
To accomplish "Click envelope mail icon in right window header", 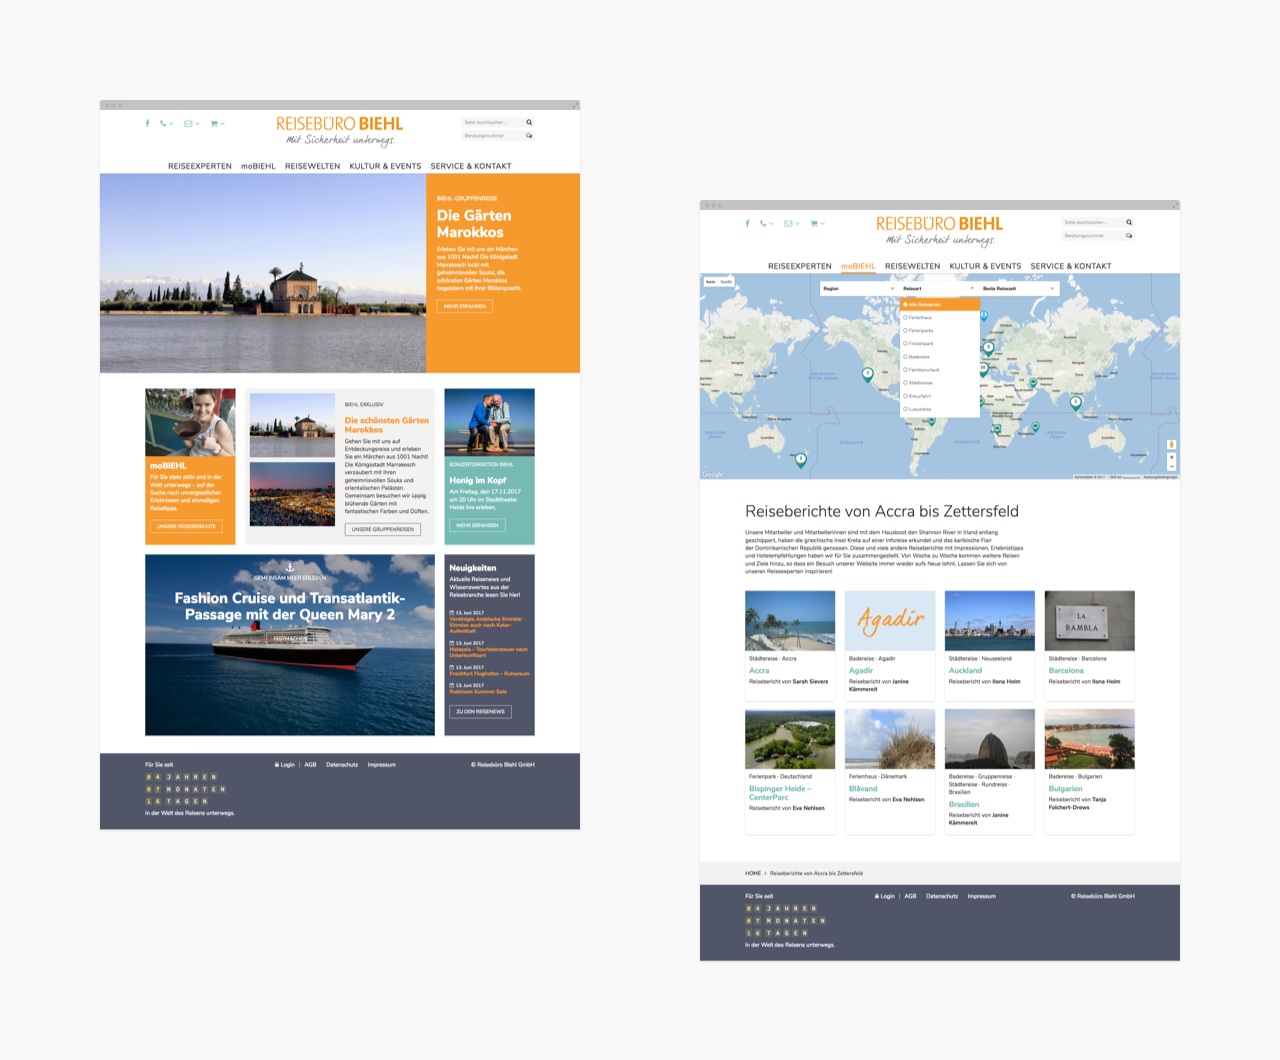I will tap(788, 224).
